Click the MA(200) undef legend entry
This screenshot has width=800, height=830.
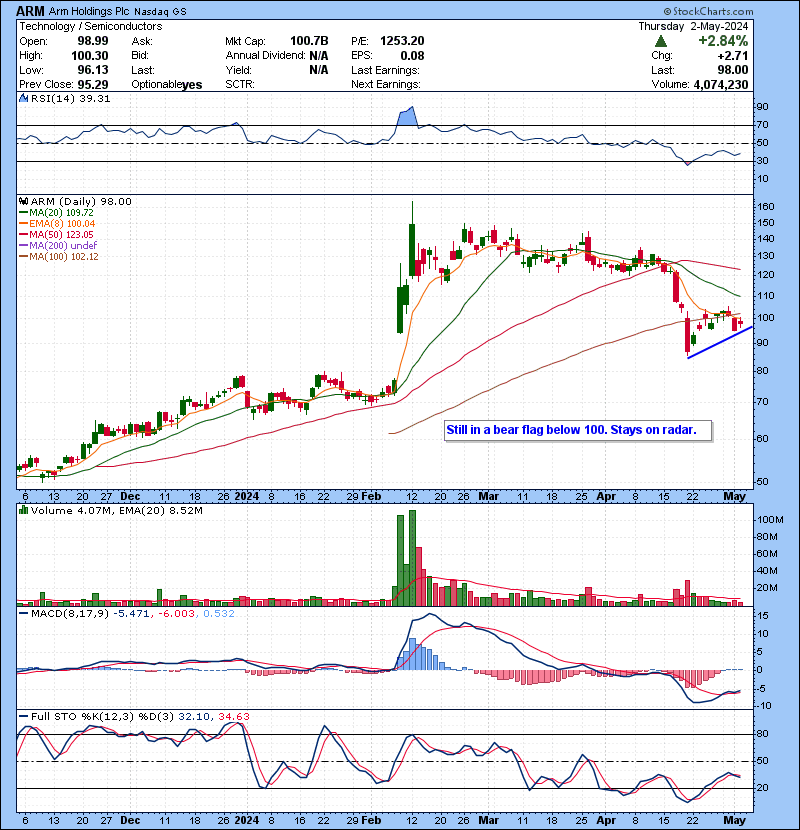tap(63, 245)
